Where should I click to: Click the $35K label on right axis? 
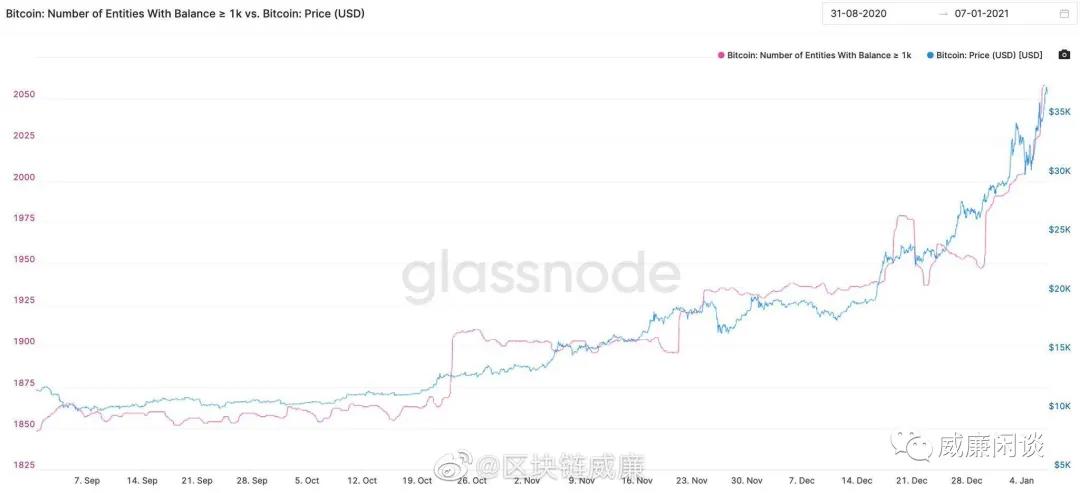click(1060, 113)
